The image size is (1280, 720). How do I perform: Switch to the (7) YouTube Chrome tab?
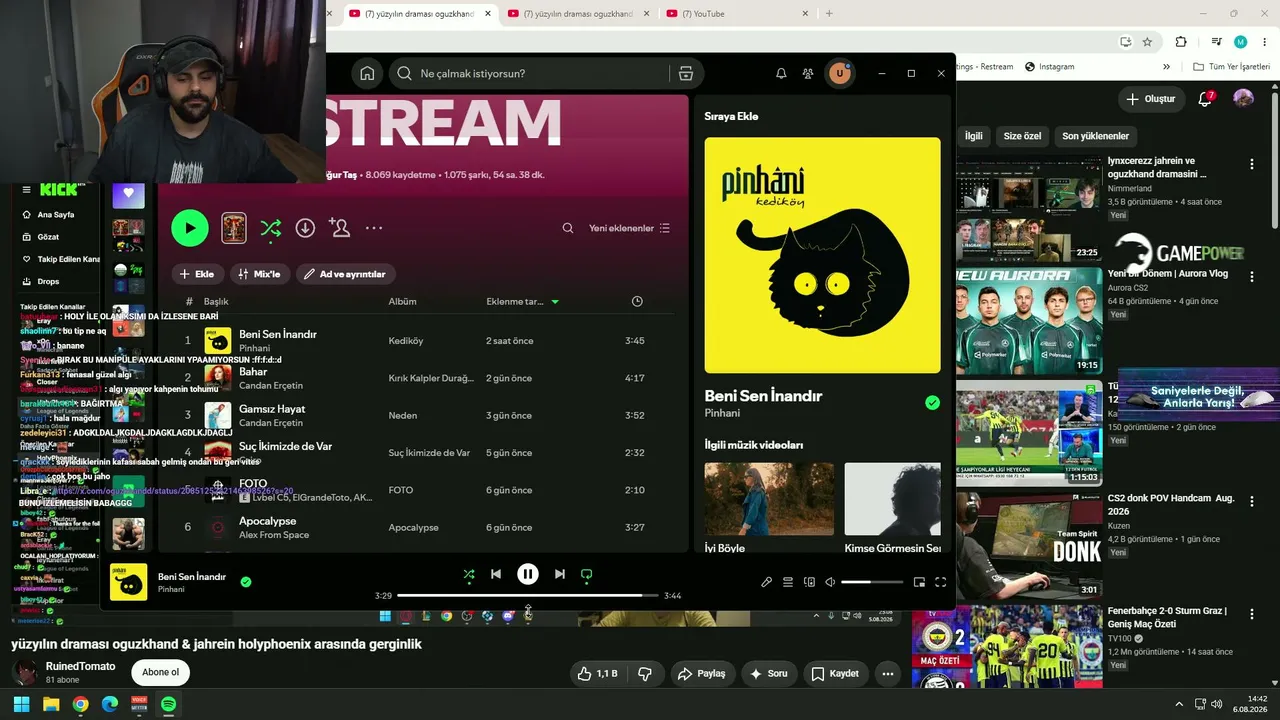[x=736, y=14]
